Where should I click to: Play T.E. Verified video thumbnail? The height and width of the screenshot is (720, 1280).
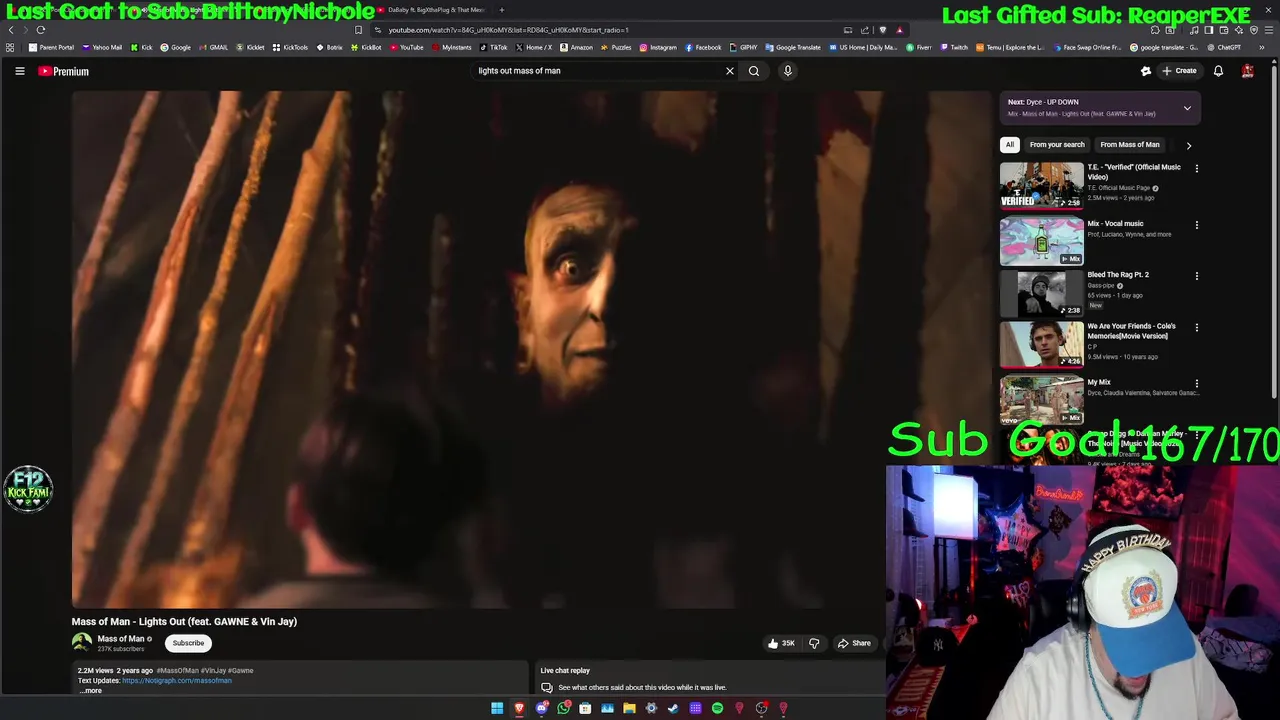[x=1041, y=185]
